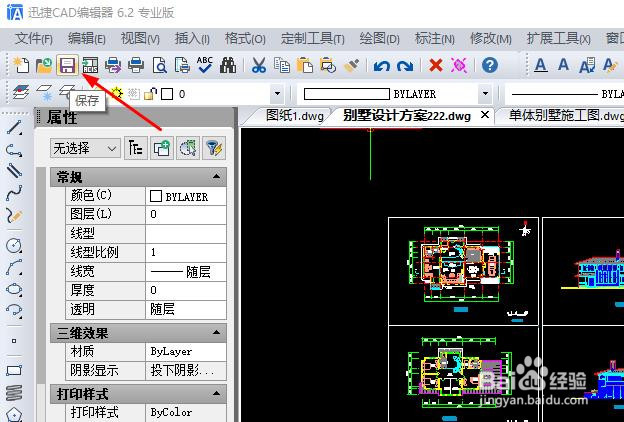Click the 颜色(C) BYLAYER value field
The height and width of the screenshot is (422, 624).
tap(186, 196)
